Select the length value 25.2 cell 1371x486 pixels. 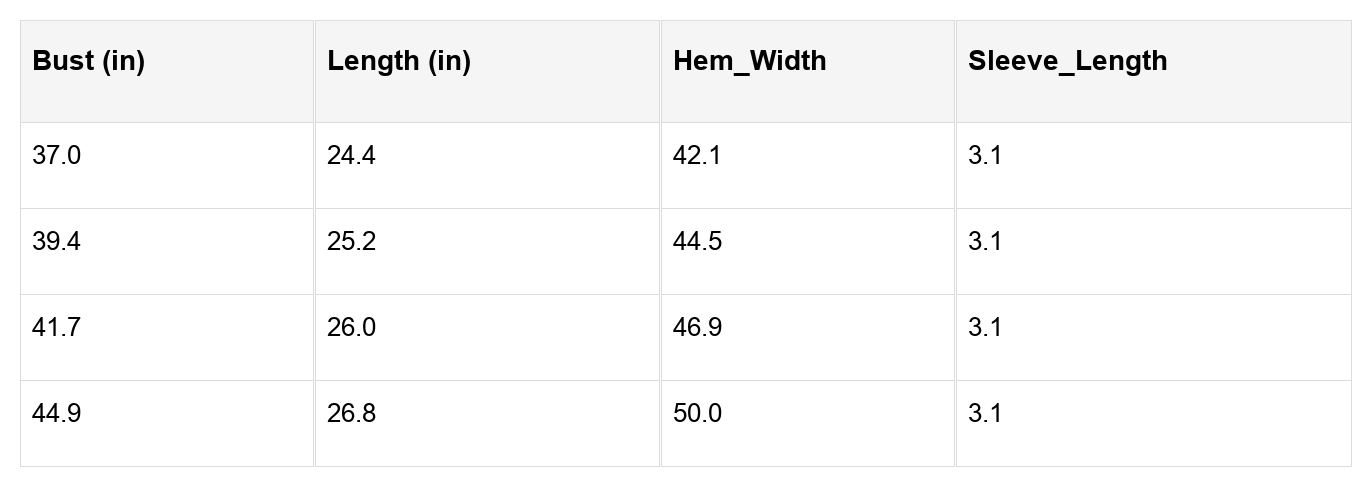pyautogui.click(x=351, y=242)
